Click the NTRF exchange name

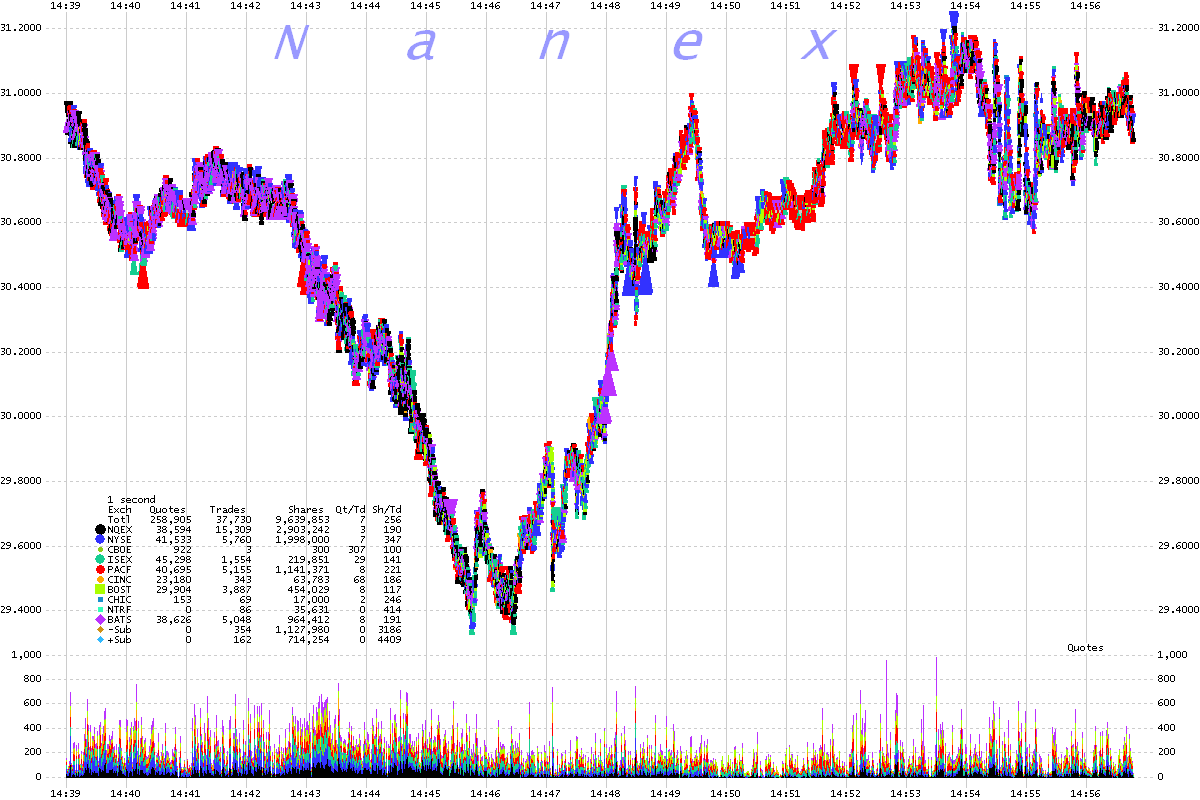pos(120,609)
